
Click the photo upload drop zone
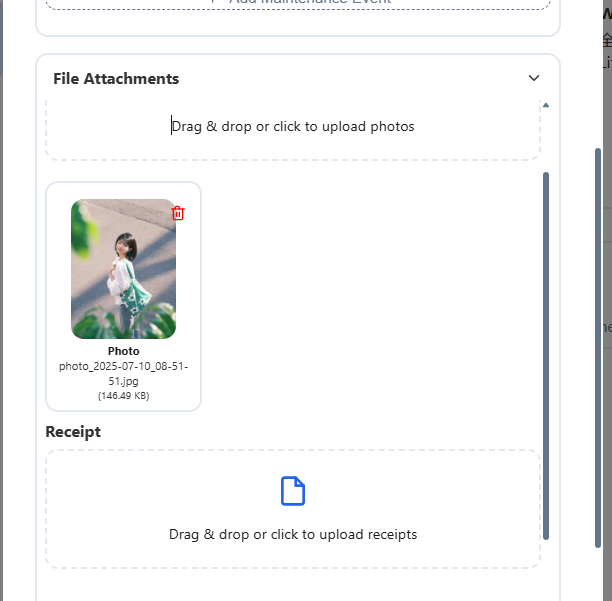(x=293, y=129)
